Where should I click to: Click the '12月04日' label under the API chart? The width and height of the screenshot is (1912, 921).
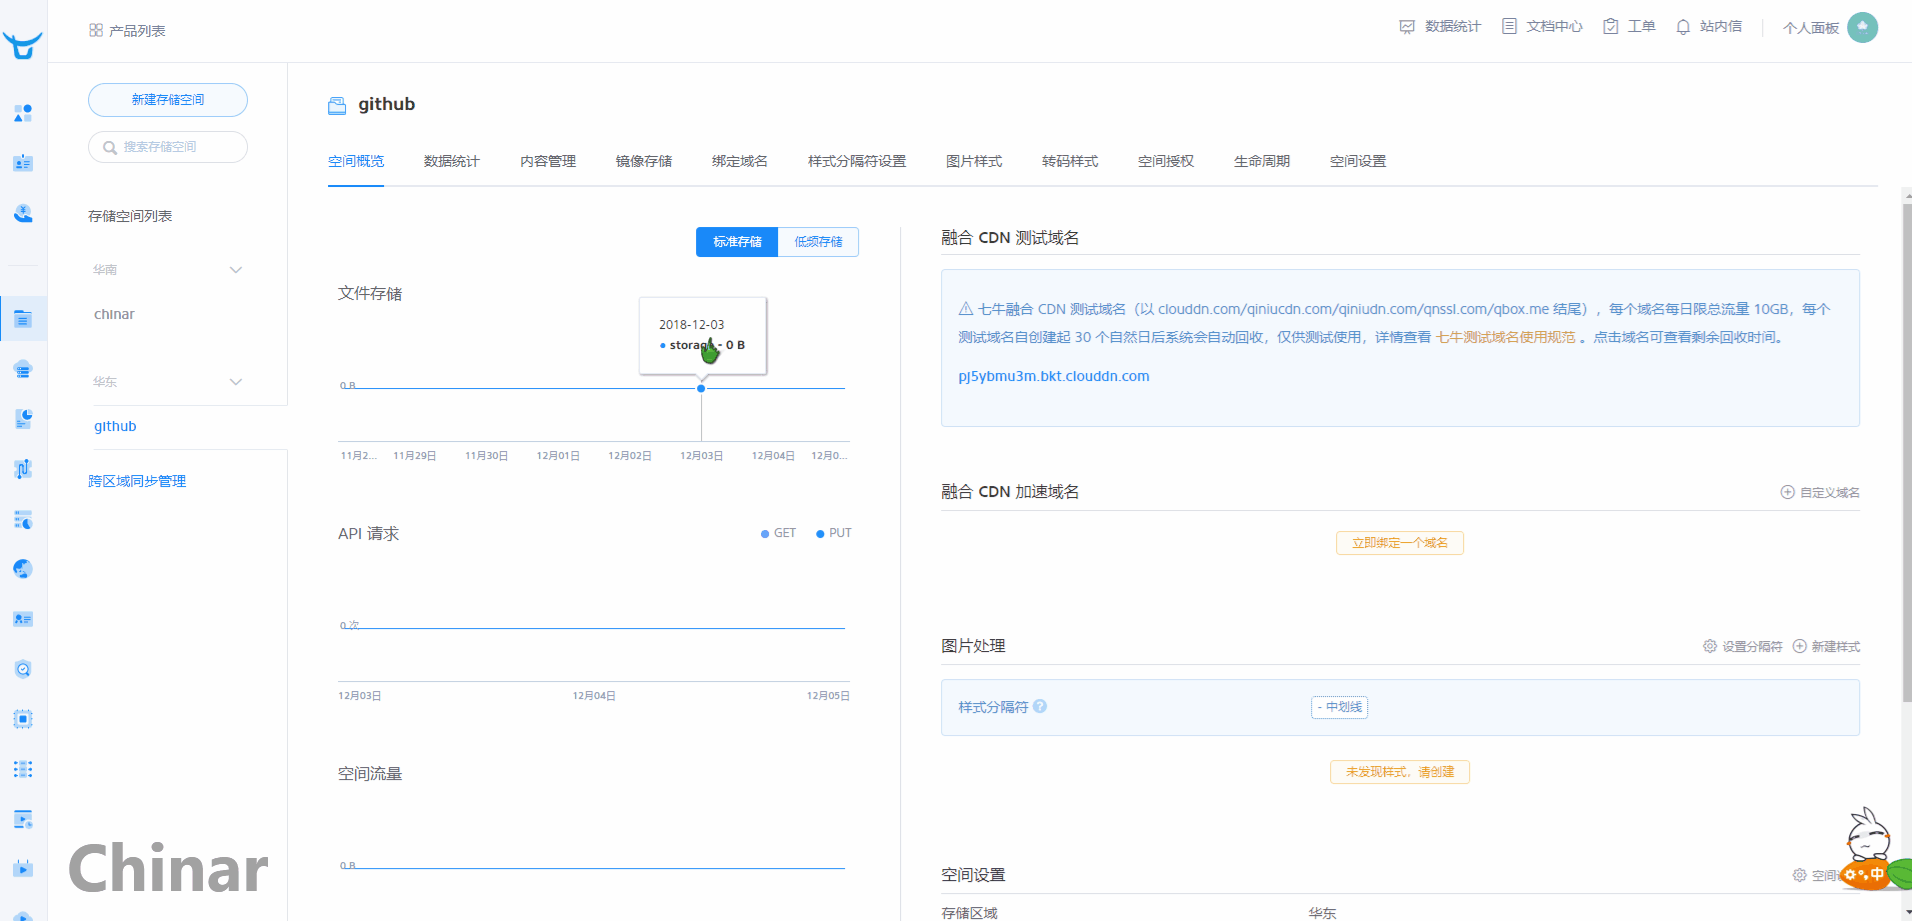(594, 696)
